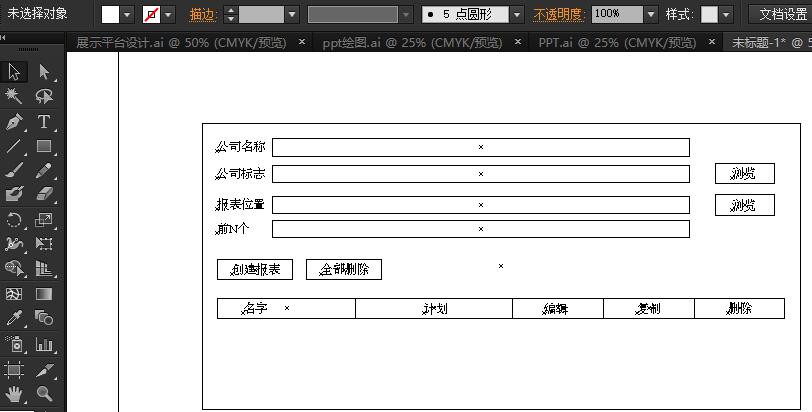Click the stroke weight value field

pos(262,14)
